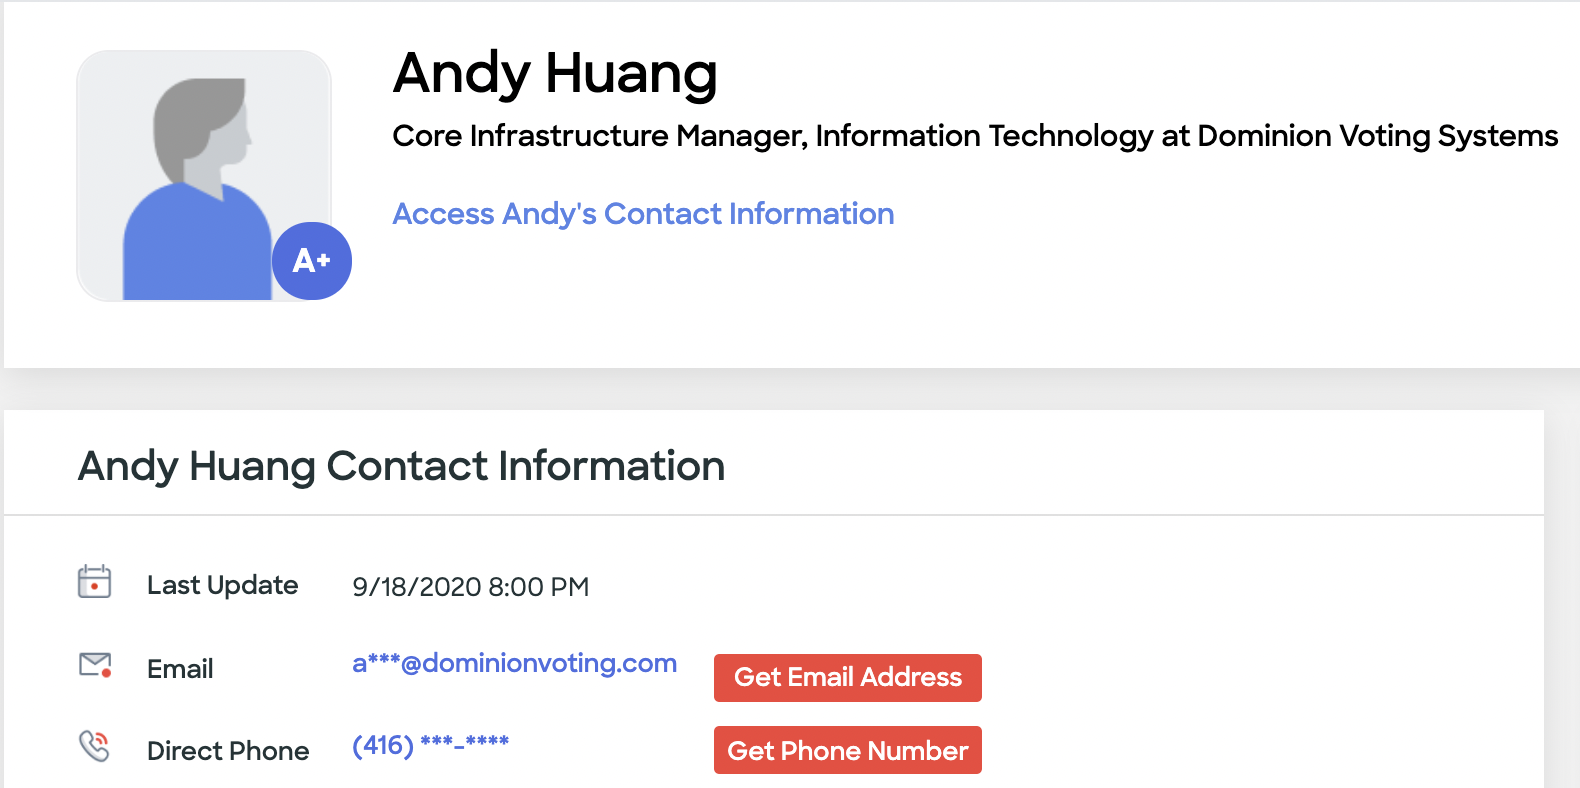Click the Email field label
This screenshot has height=788, width=1580.
coord(180,669)
